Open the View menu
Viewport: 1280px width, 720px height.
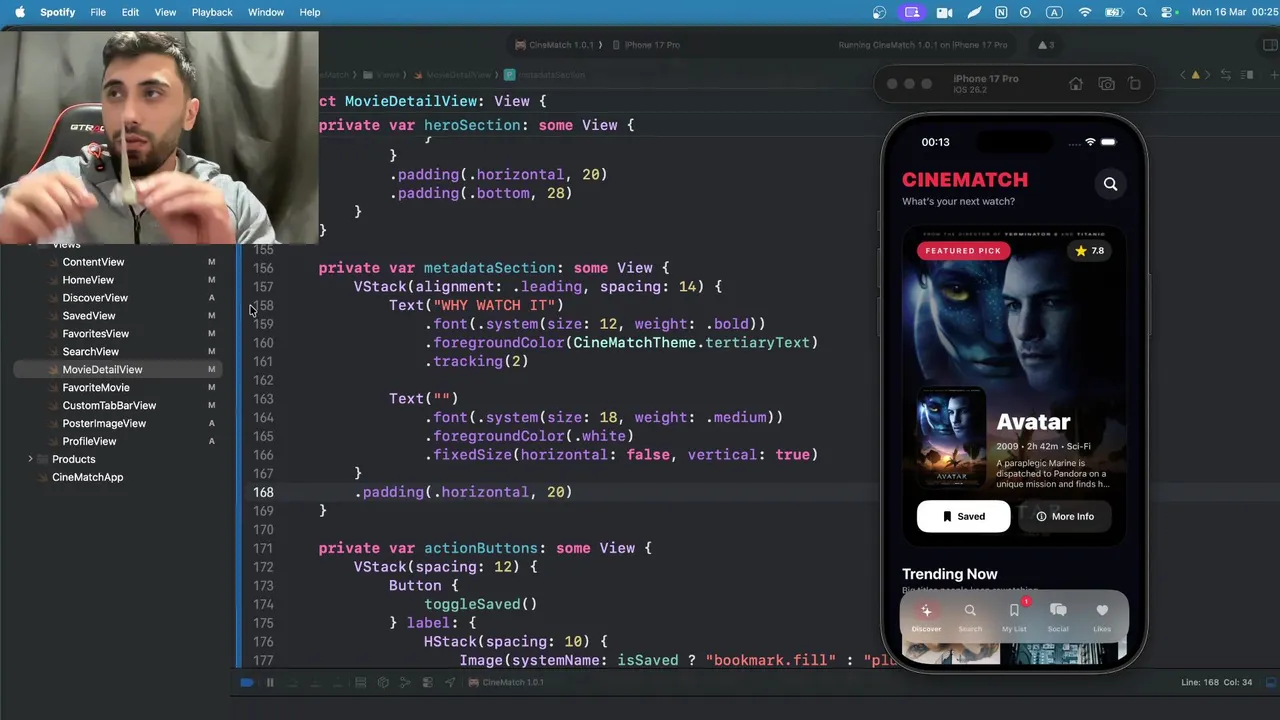(165, 12)
